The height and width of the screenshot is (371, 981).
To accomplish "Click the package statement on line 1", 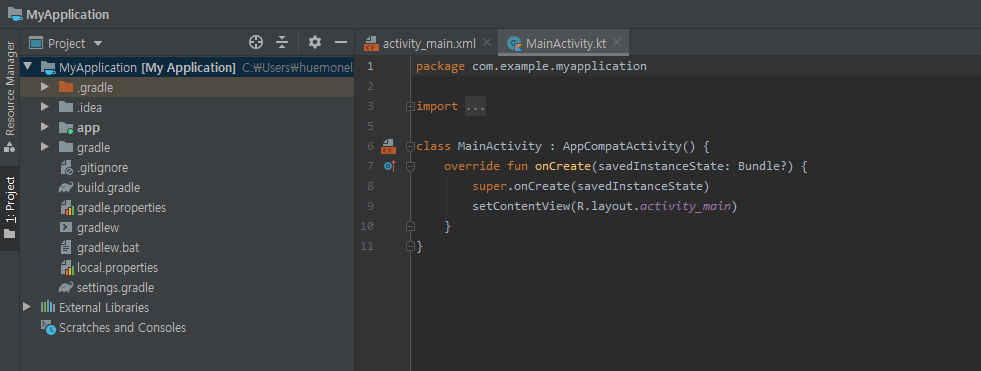I will (x=531, y=66).
